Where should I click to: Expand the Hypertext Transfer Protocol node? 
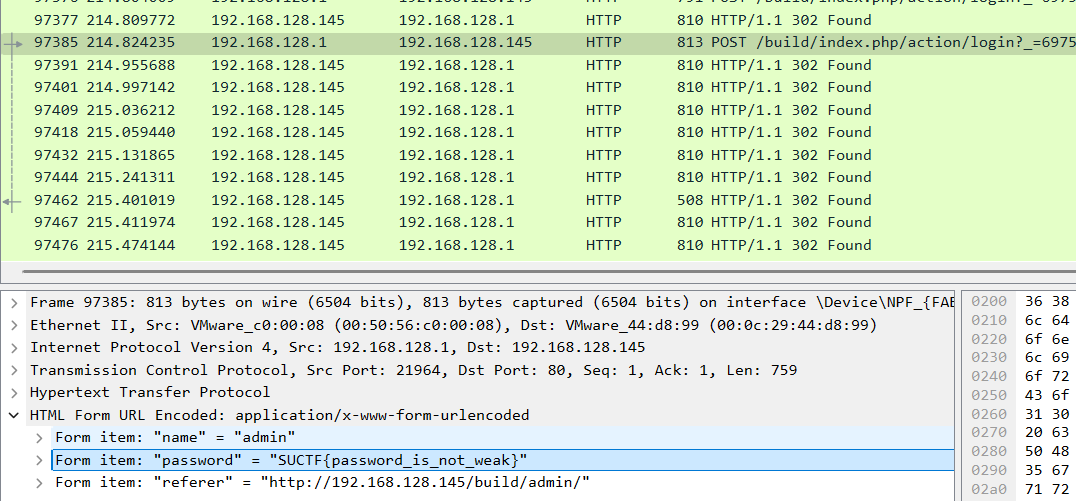pyautogui.click(x=14, y=392)
